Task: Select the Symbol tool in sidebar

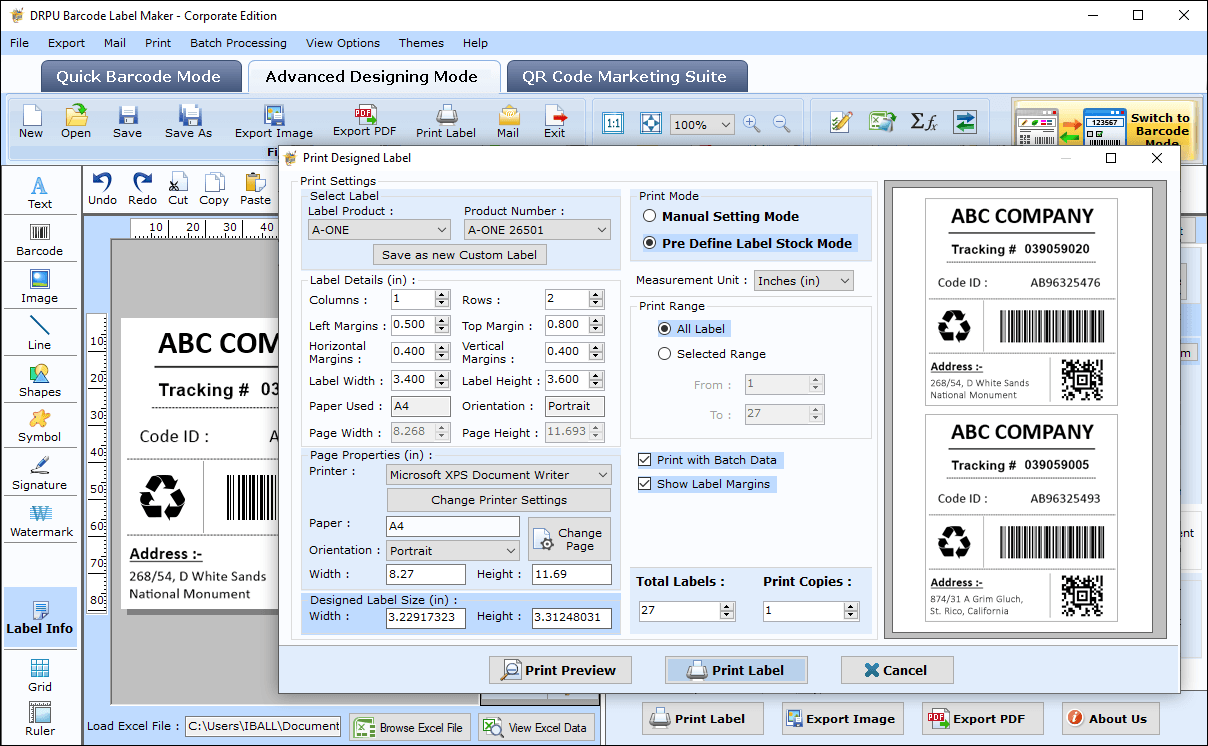Action: (x=40, y=426)
